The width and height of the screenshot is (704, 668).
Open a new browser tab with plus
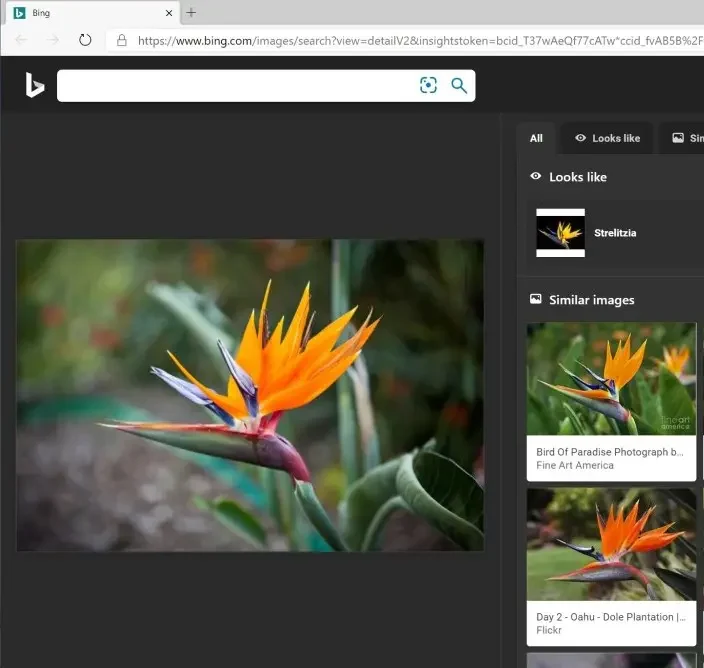click(x=191, y=13)
